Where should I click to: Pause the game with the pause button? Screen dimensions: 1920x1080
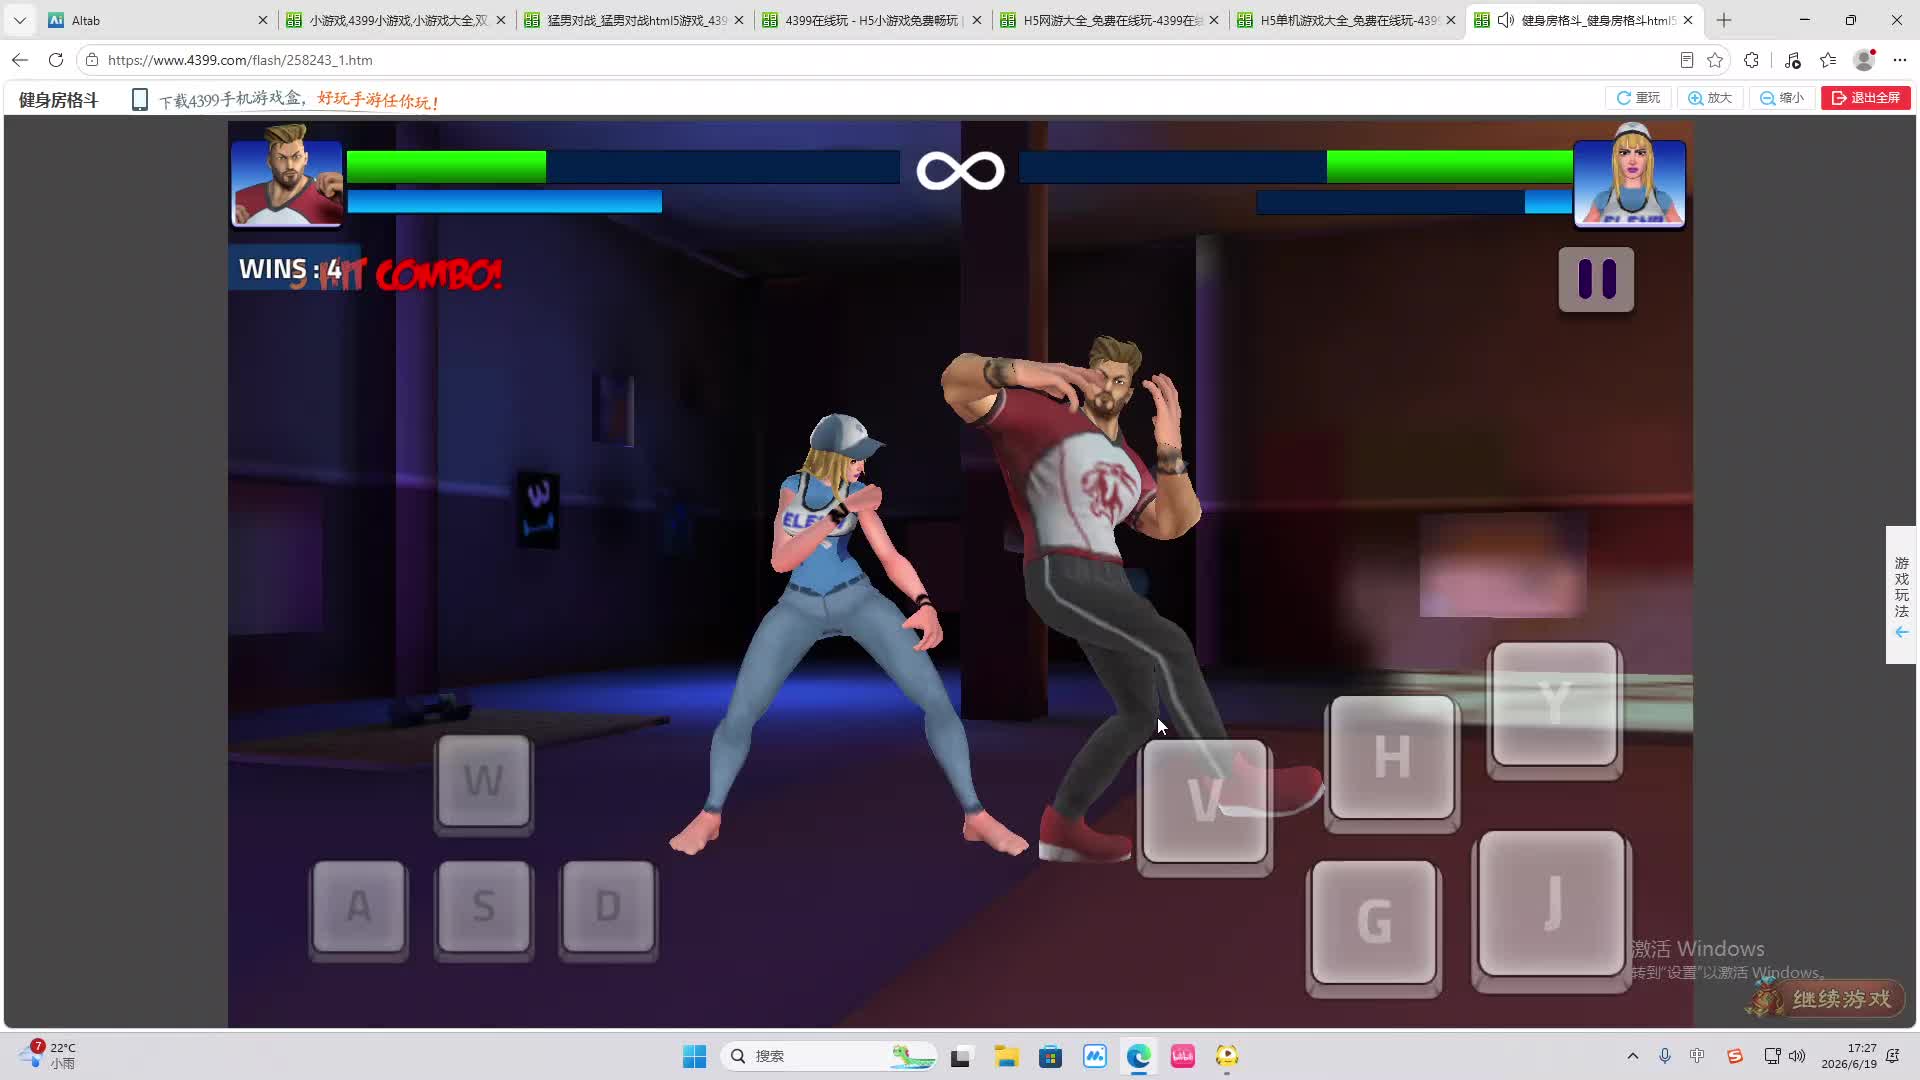point(1596,279)
